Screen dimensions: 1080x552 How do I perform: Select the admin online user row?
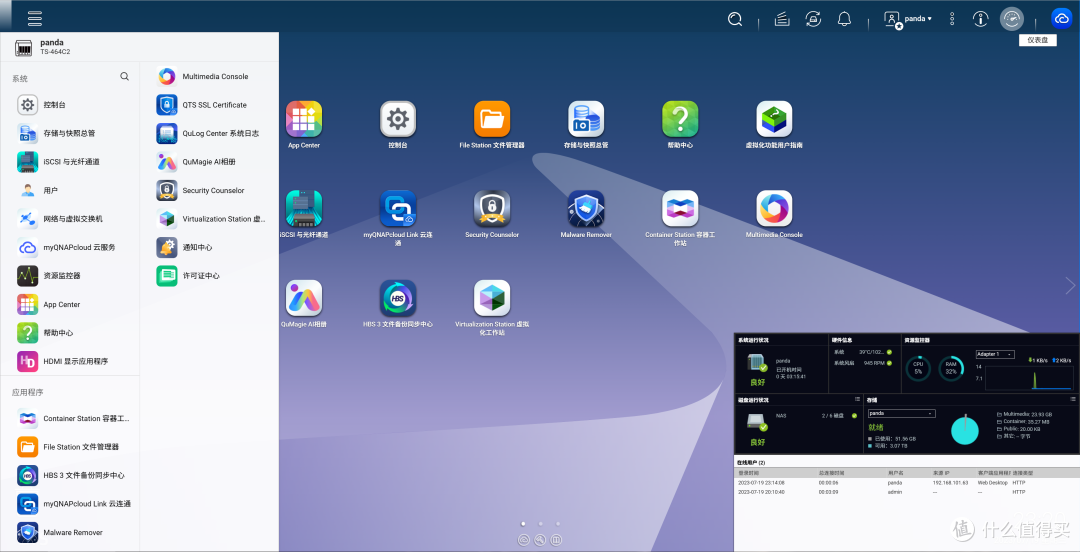point(906,492)
